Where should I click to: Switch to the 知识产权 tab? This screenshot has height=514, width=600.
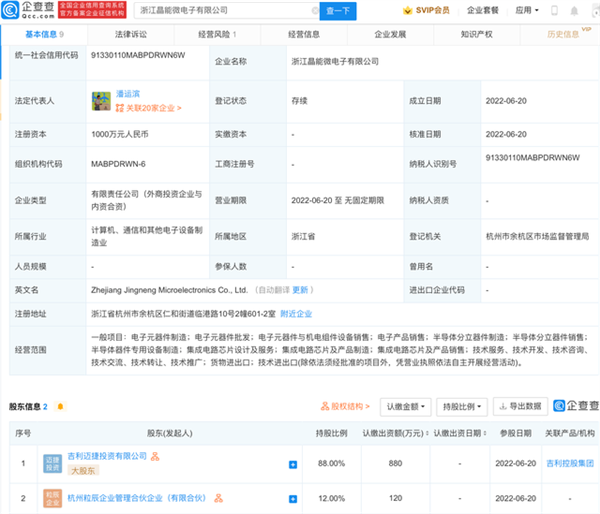(476, 34)
